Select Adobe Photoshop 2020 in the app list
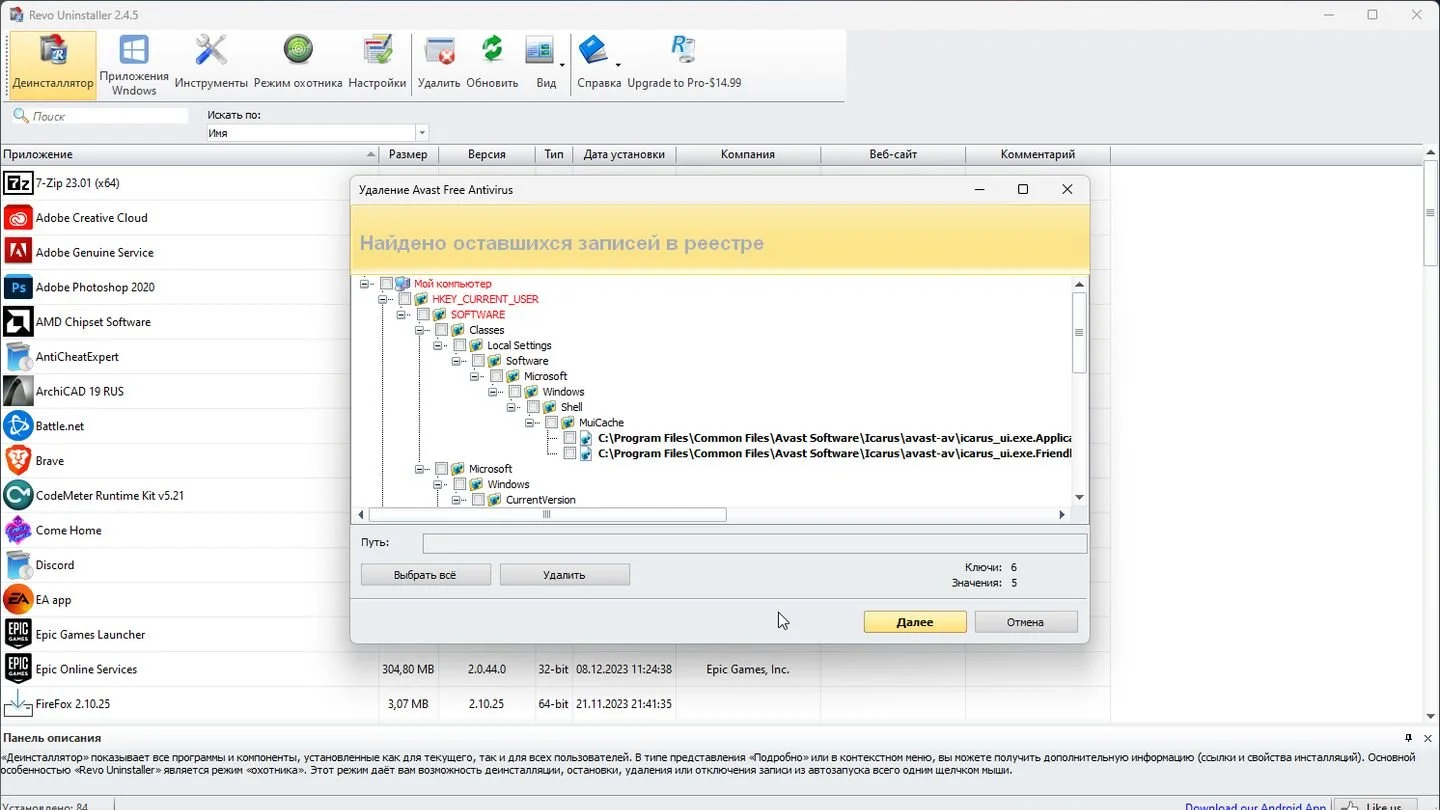 [x=95, y=287]
